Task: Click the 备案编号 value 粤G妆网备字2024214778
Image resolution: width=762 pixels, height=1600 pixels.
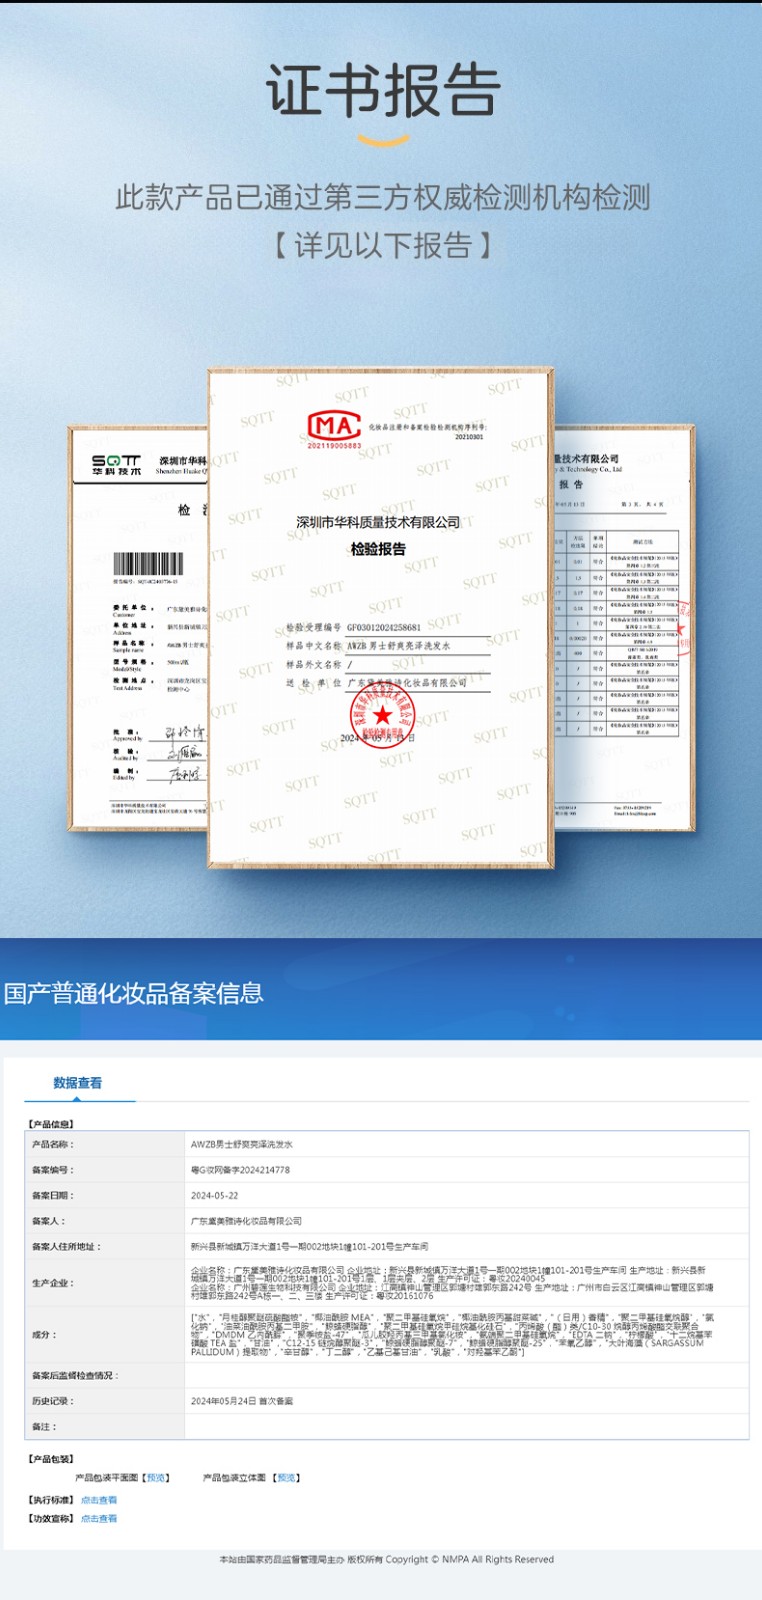Action: [240, 1170]
